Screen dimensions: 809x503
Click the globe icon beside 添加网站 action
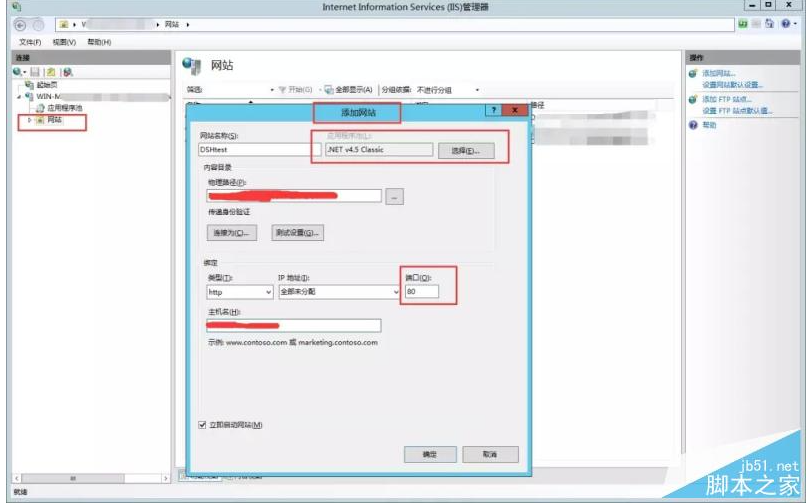(x=693, y=73)
